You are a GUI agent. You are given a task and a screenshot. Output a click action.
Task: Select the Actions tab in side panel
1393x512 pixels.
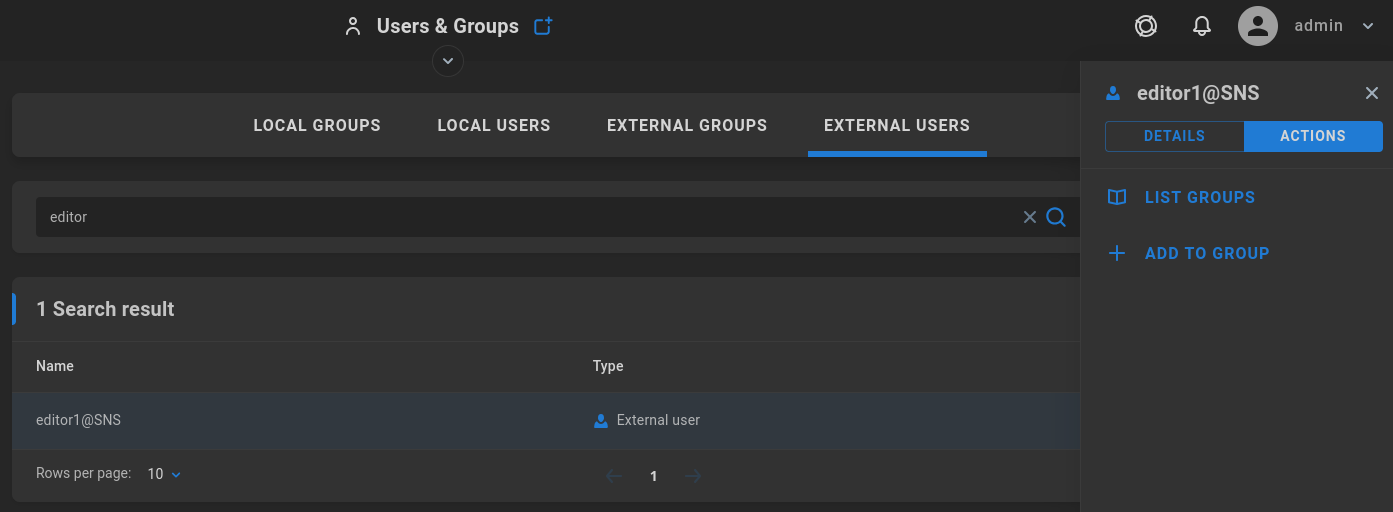[x=1313, y=136]
